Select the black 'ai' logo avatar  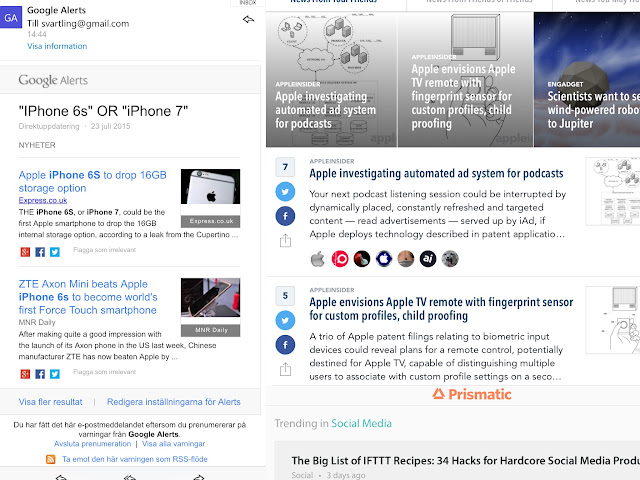pyautogui.click(x=428, y=259)
